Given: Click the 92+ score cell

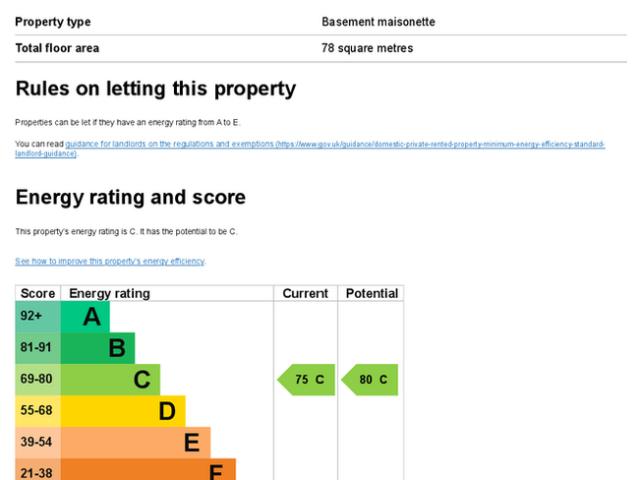Looking at the screenshot, I should click(x=38, y=317).
